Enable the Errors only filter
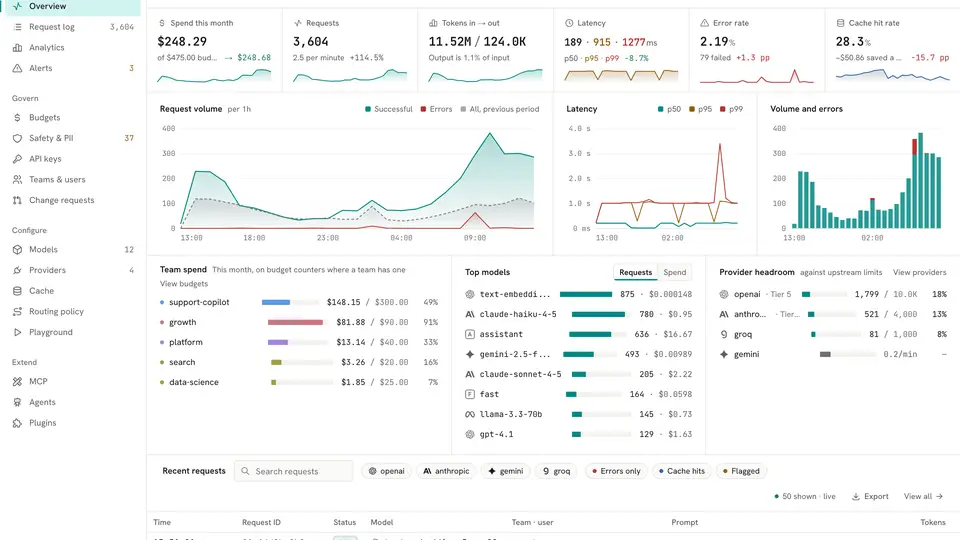This screenshot has height=540, width=960. click(616, 471)
